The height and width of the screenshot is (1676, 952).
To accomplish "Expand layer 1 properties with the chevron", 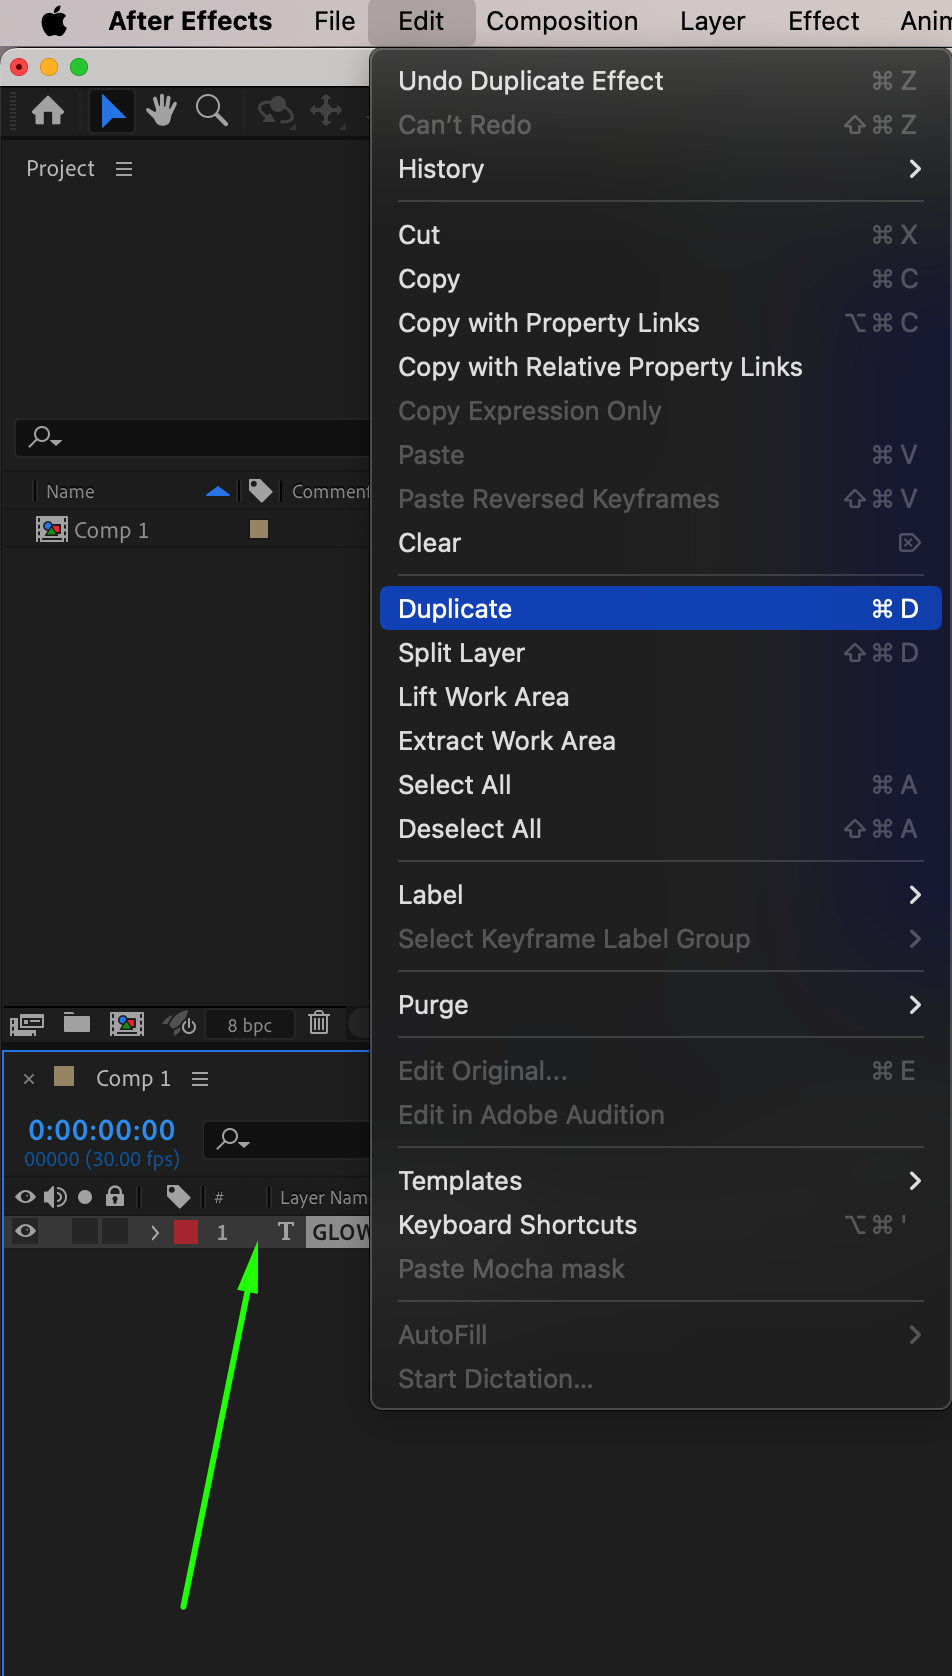I will [155, 1232].
